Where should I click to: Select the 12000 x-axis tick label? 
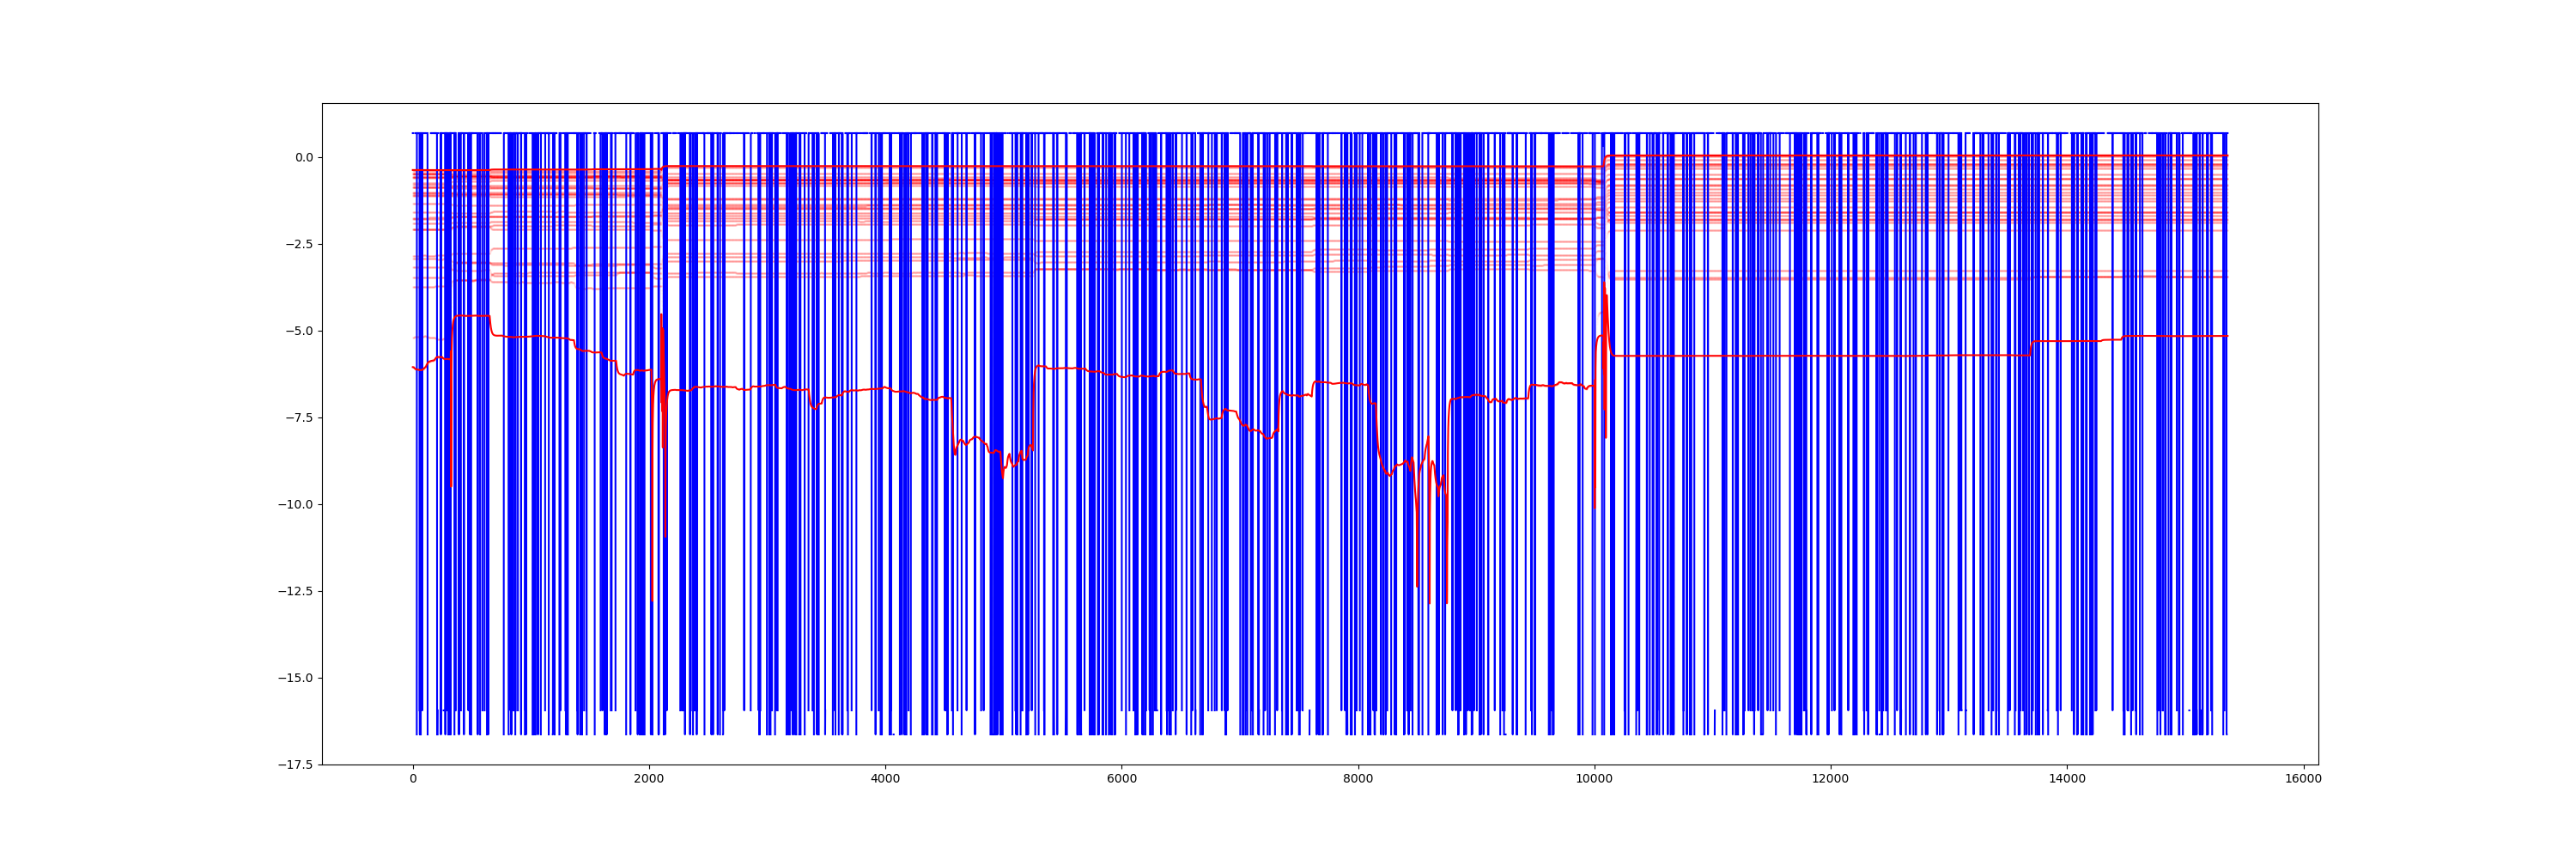click(x=1831, y=778)
